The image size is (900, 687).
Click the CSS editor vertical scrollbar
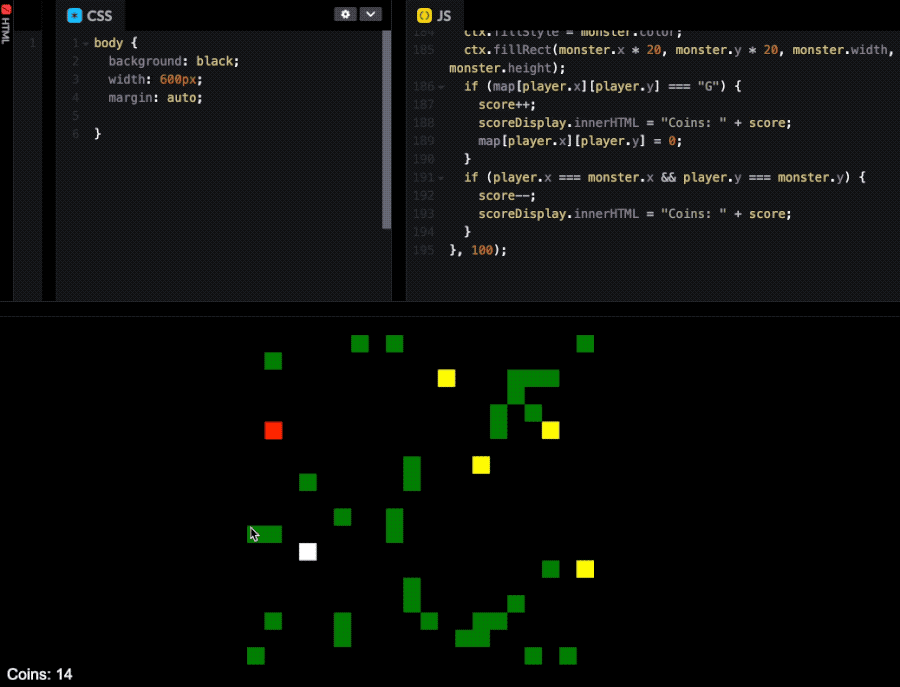pyautogui.click(x=387, y=130)
